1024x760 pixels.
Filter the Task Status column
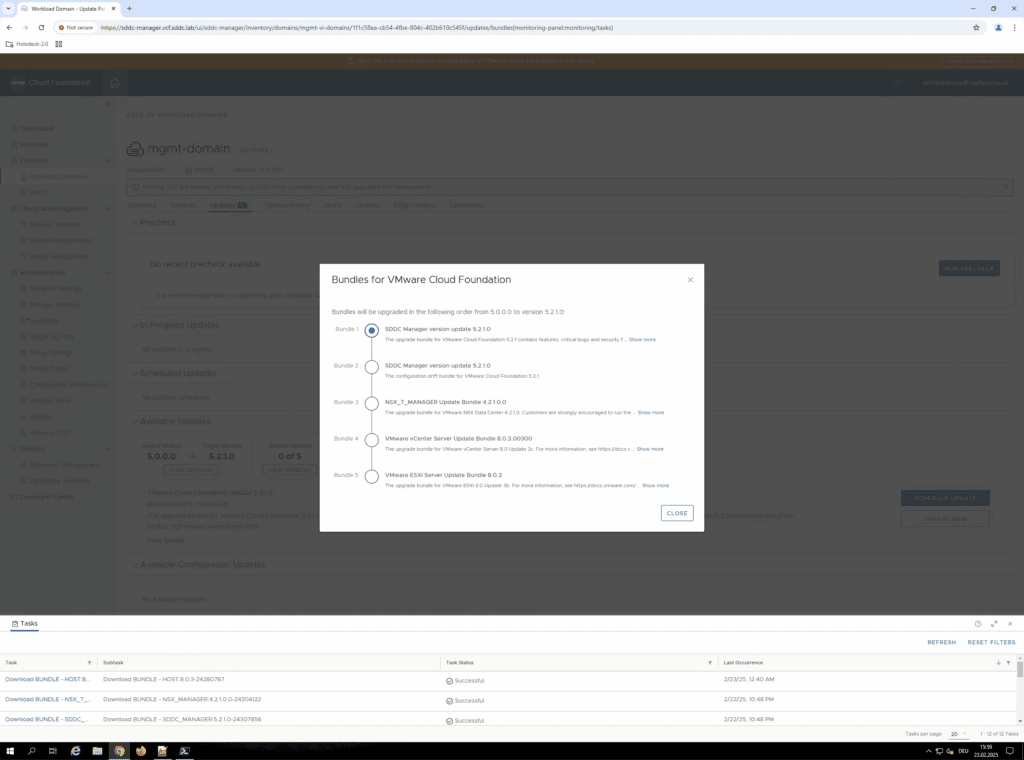point(711,663)
